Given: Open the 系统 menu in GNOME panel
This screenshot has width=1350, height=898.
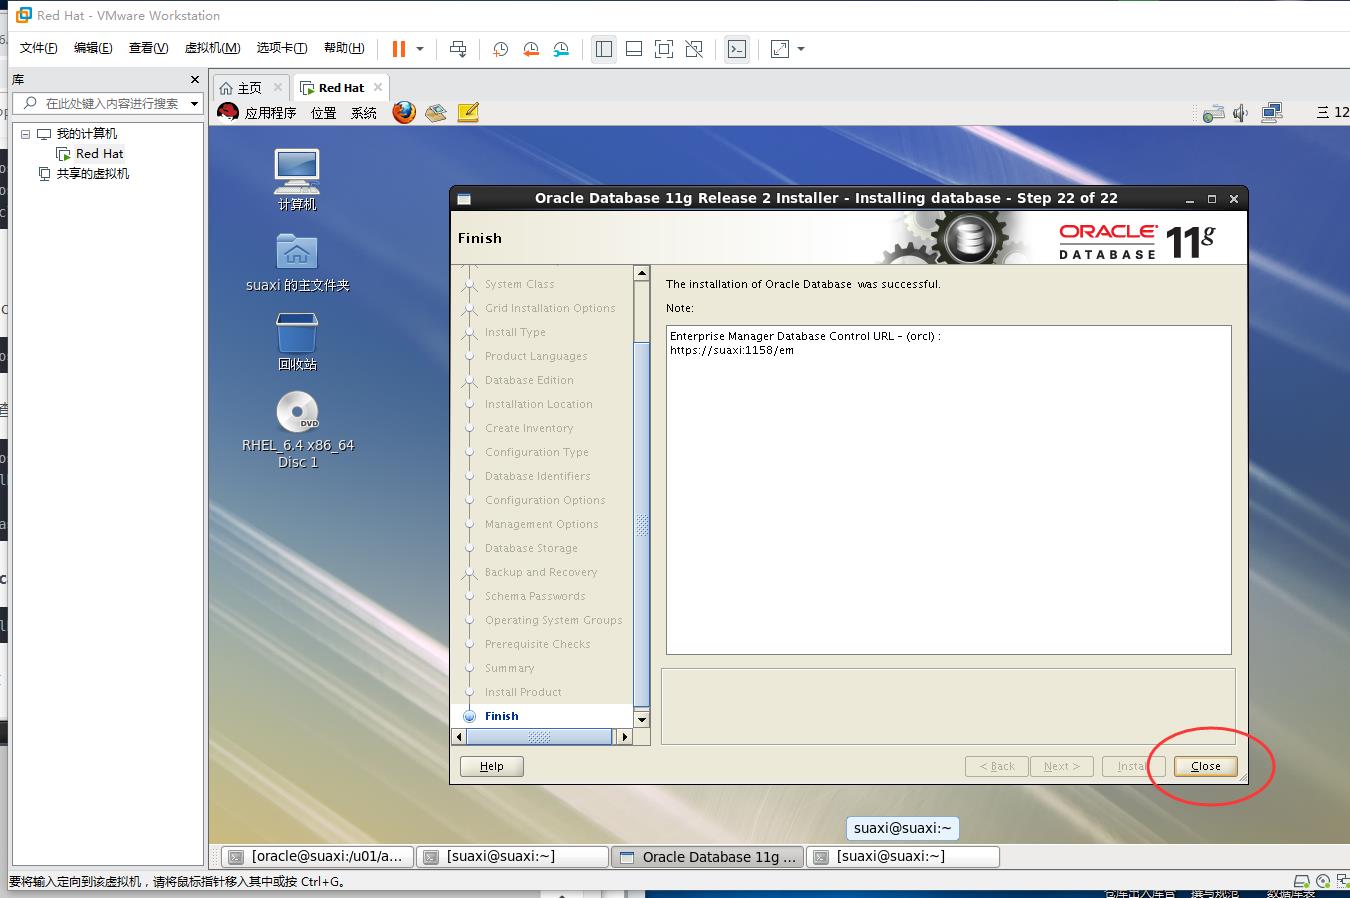Looking at the screenshot, I should coord(364,113).
